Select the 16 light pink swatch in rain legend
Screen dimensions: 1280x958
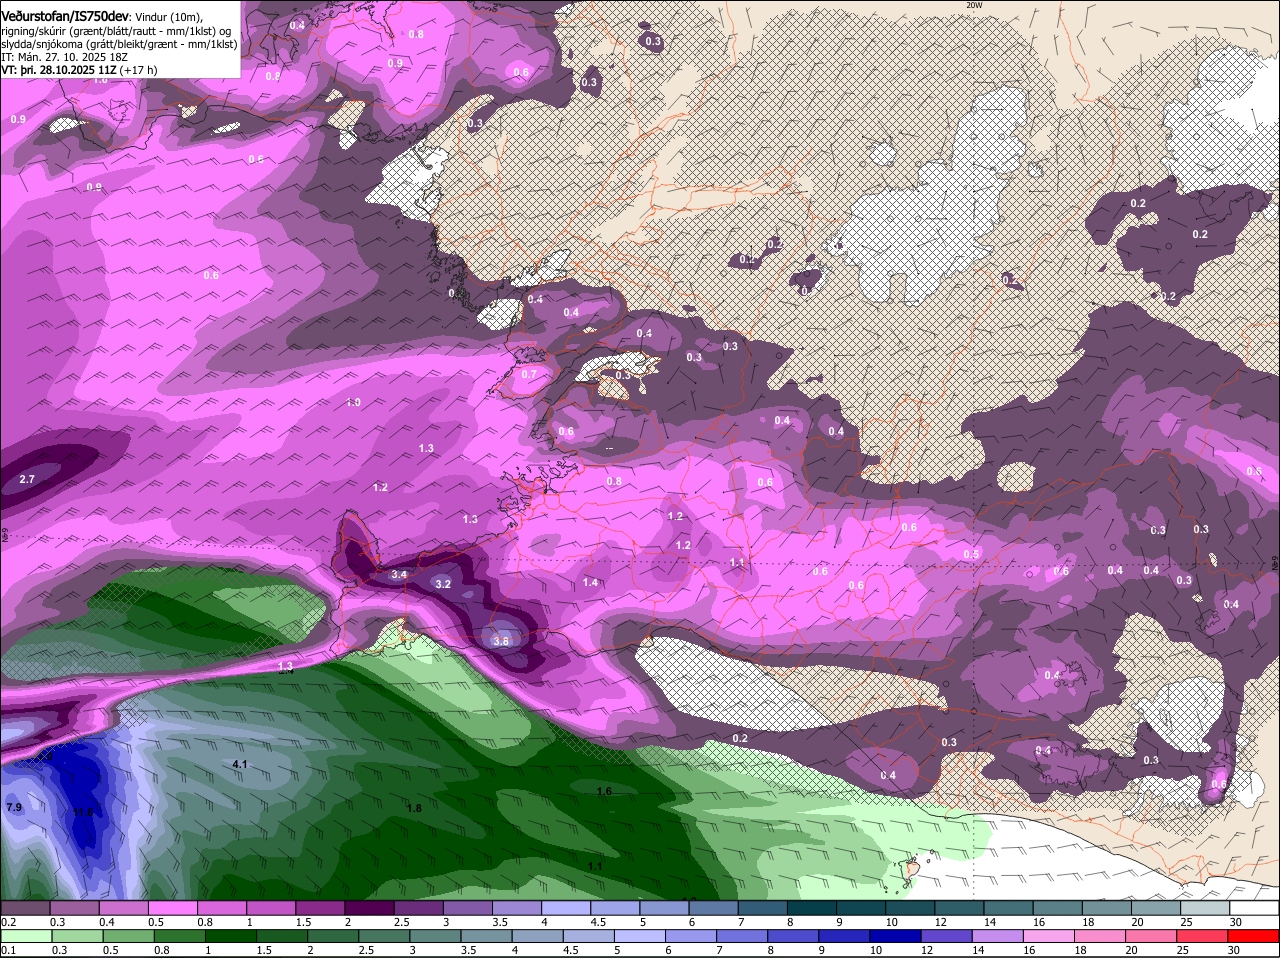click(x=1050, y=937)
